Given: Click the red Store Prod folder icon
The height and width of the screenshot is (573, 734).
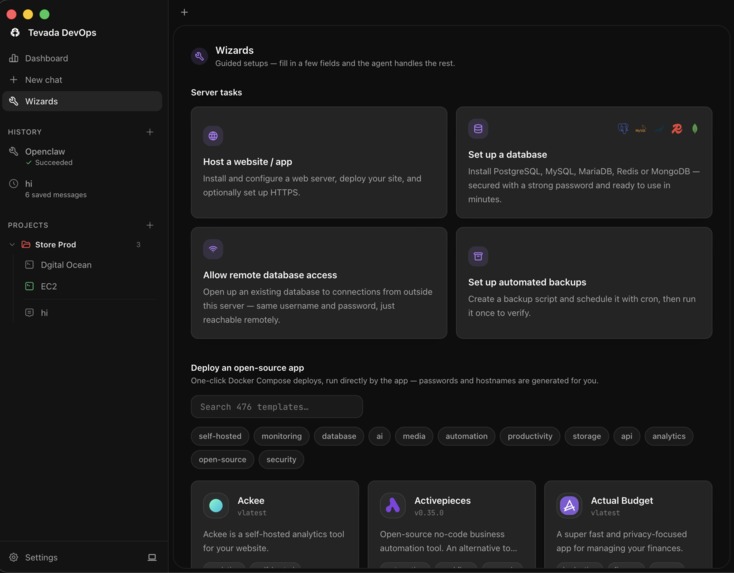Looking at the screenshot, I should tap(26, 244).
